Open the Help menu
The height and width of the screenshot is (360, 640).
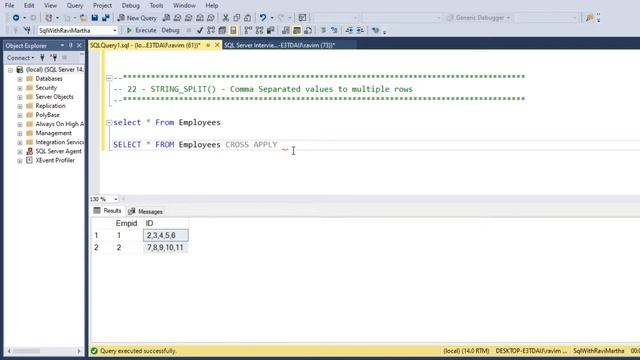tap(211, 6)
